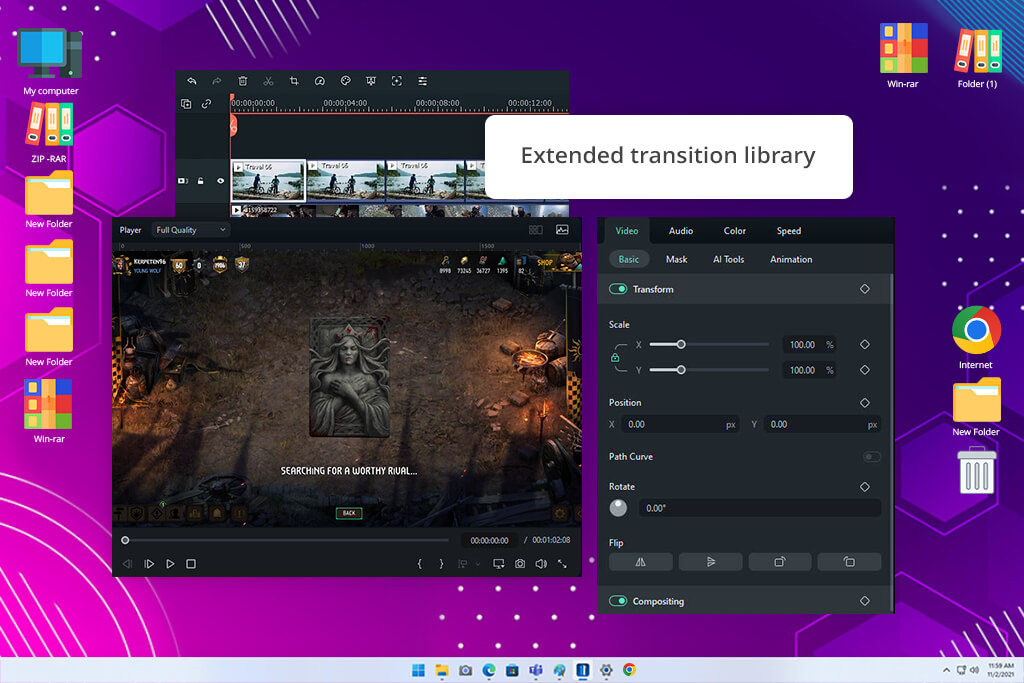Click the add track icon beside timeline ruler

186,104
